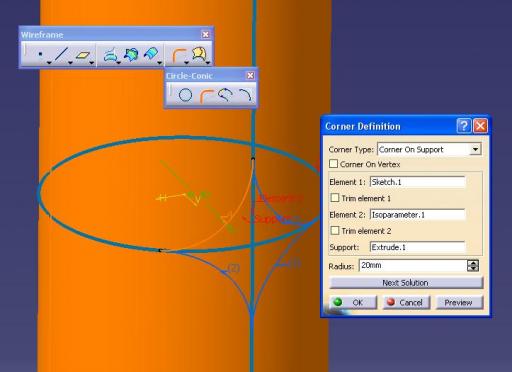This screenshot has height=372, width=512.
Task: Expand the Point tool flyout arrow
Action: tap(49, 63)
